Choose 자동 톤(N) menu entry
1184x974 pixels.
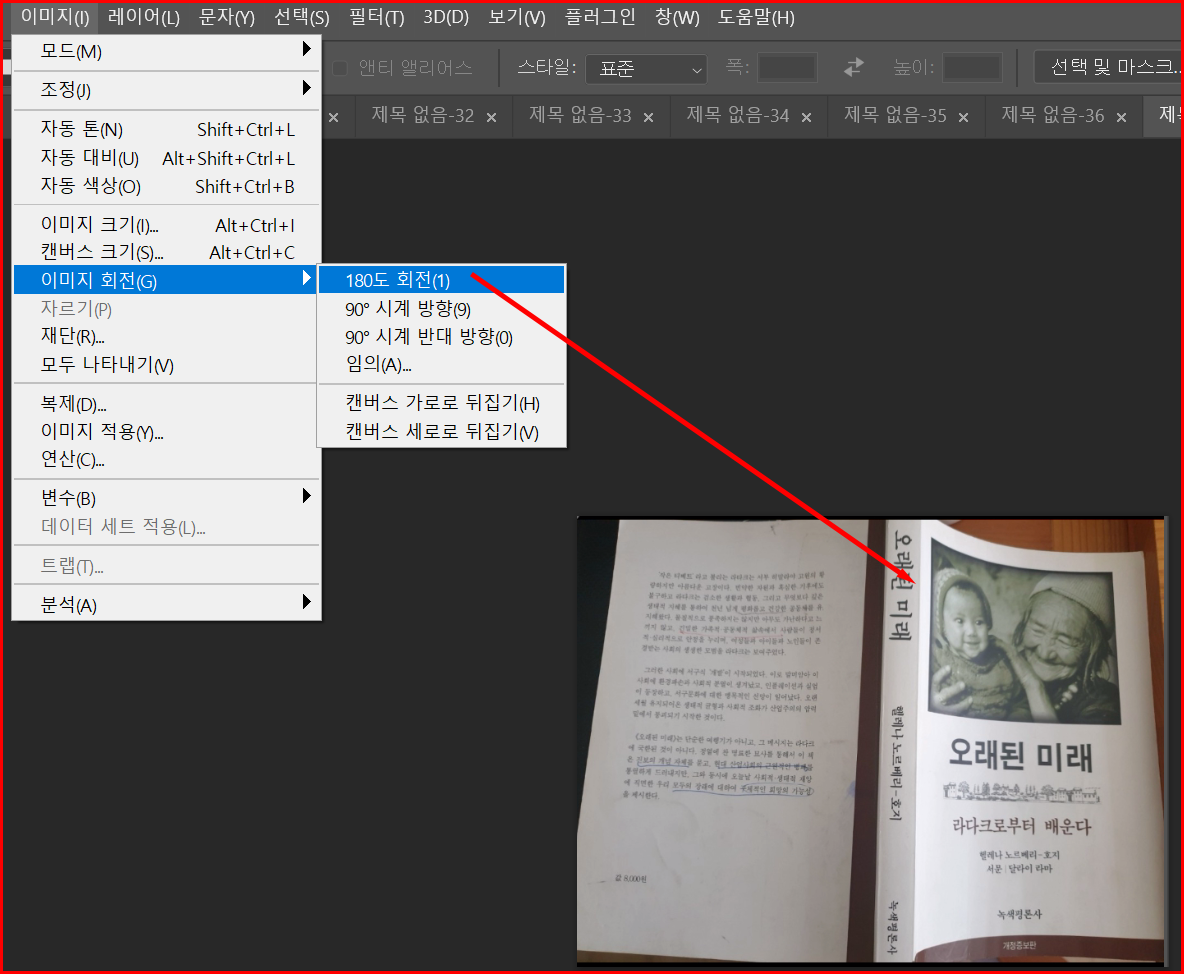pos(167,129)
